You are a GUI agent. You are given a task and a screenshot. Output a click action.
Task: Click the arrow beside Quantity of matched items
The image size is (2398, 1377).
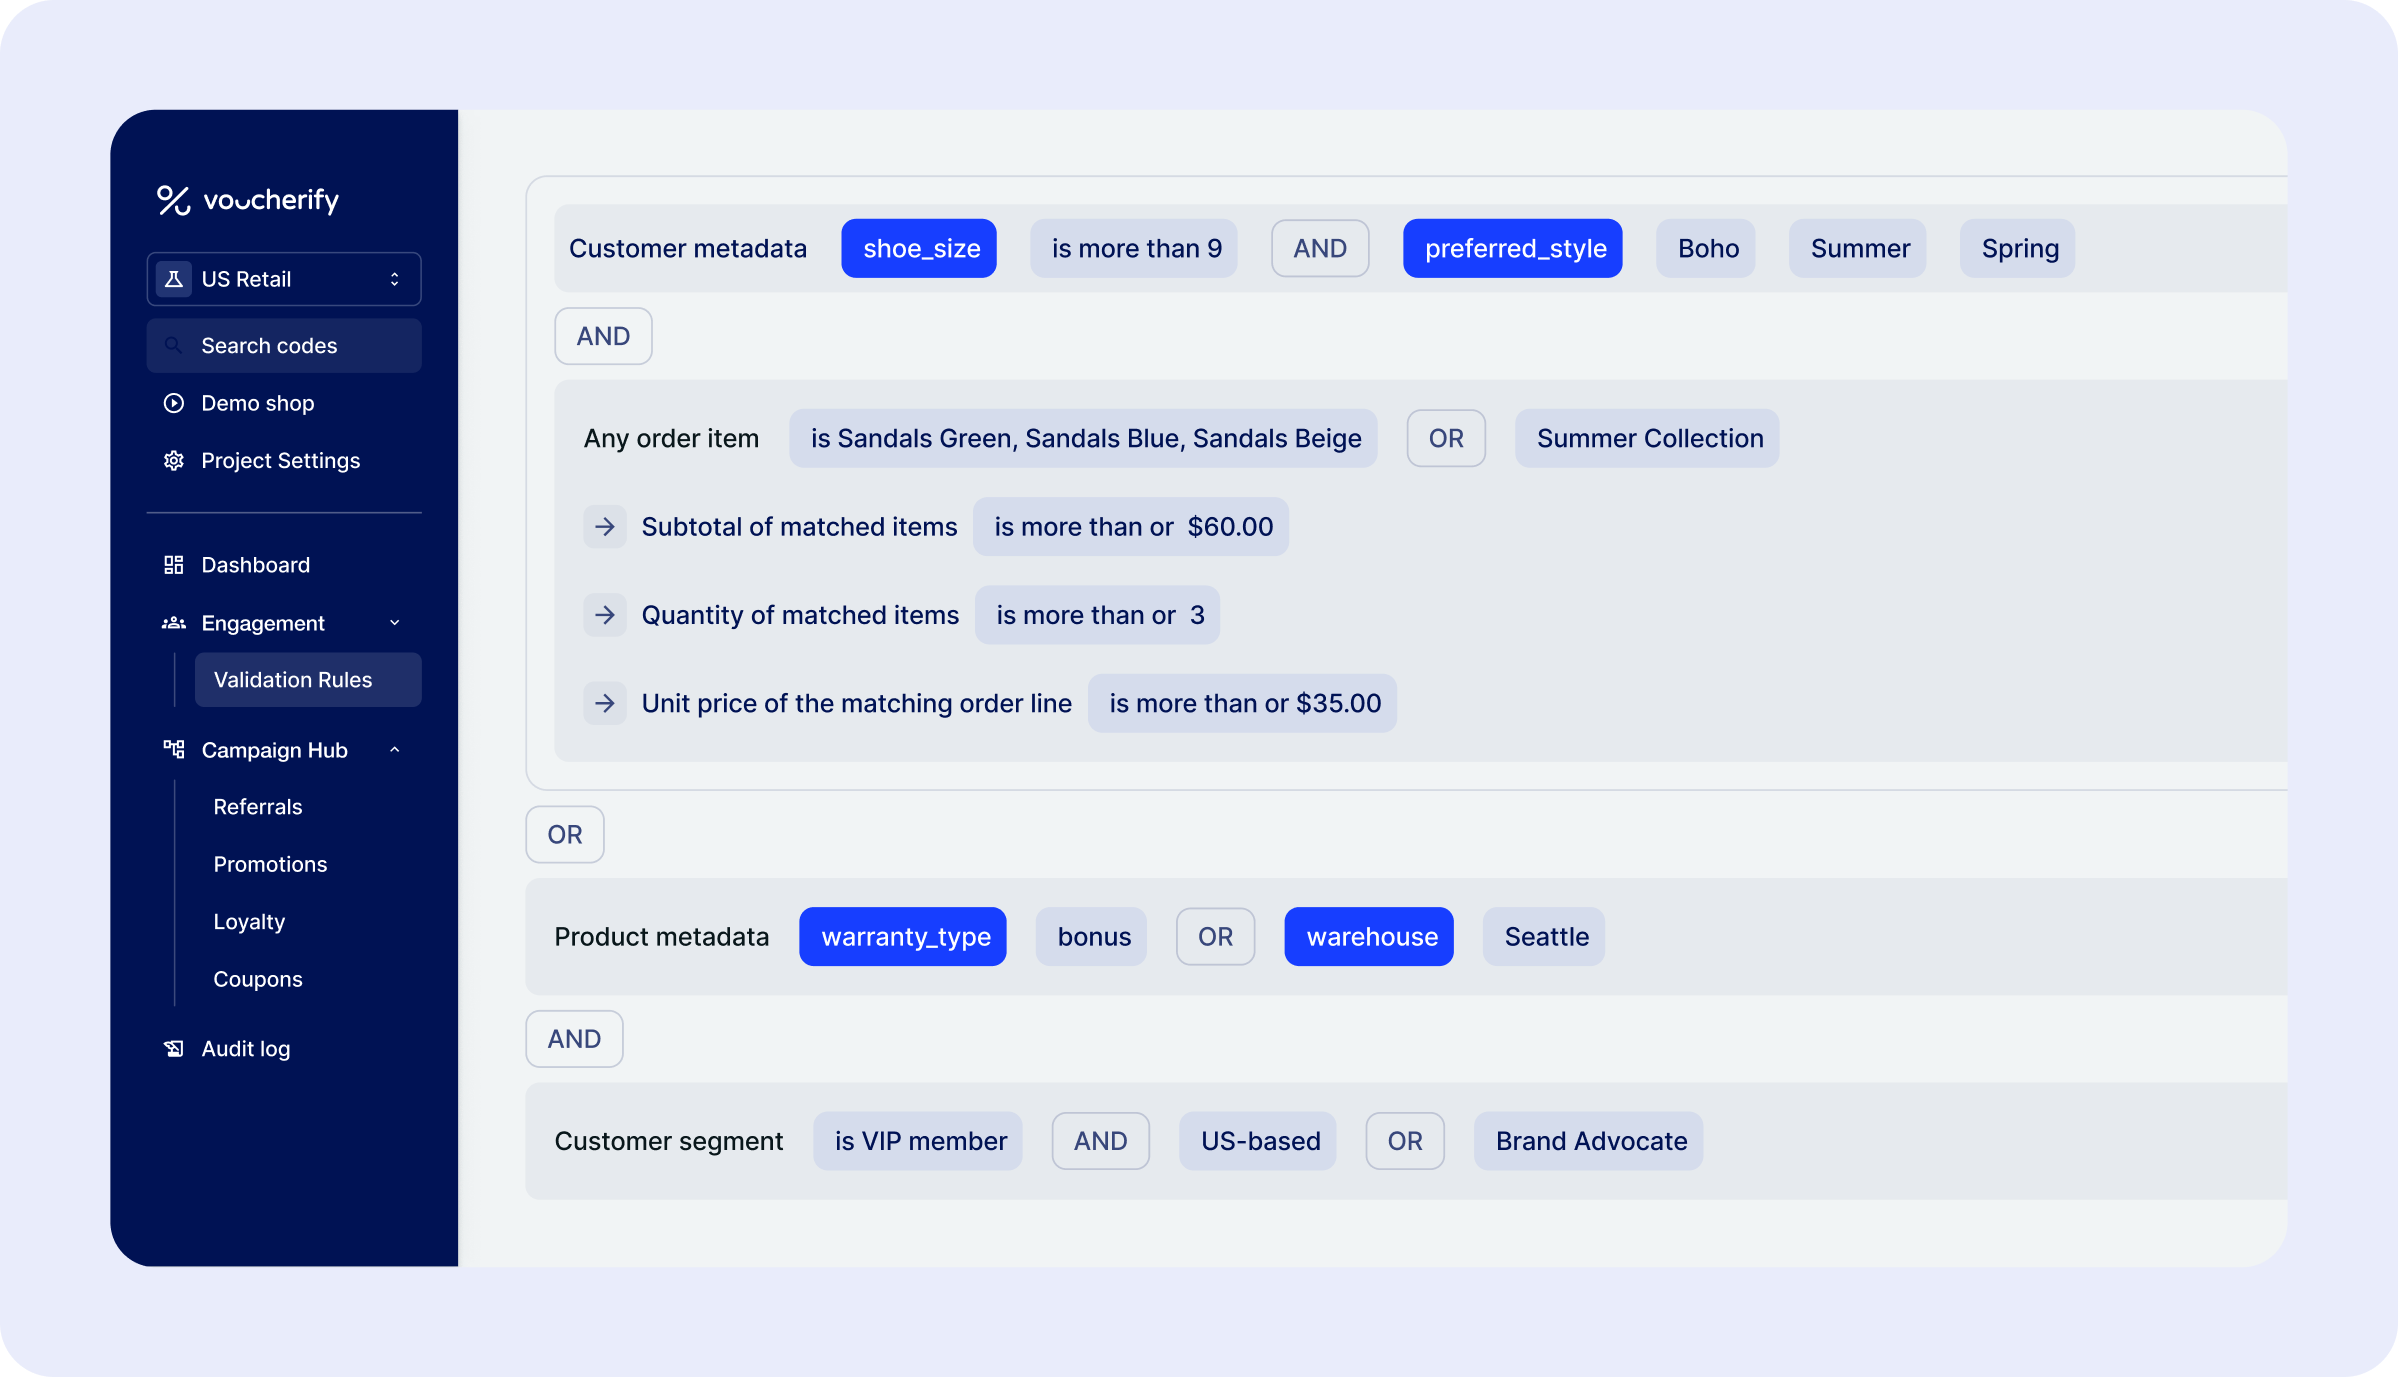point(605,615)
